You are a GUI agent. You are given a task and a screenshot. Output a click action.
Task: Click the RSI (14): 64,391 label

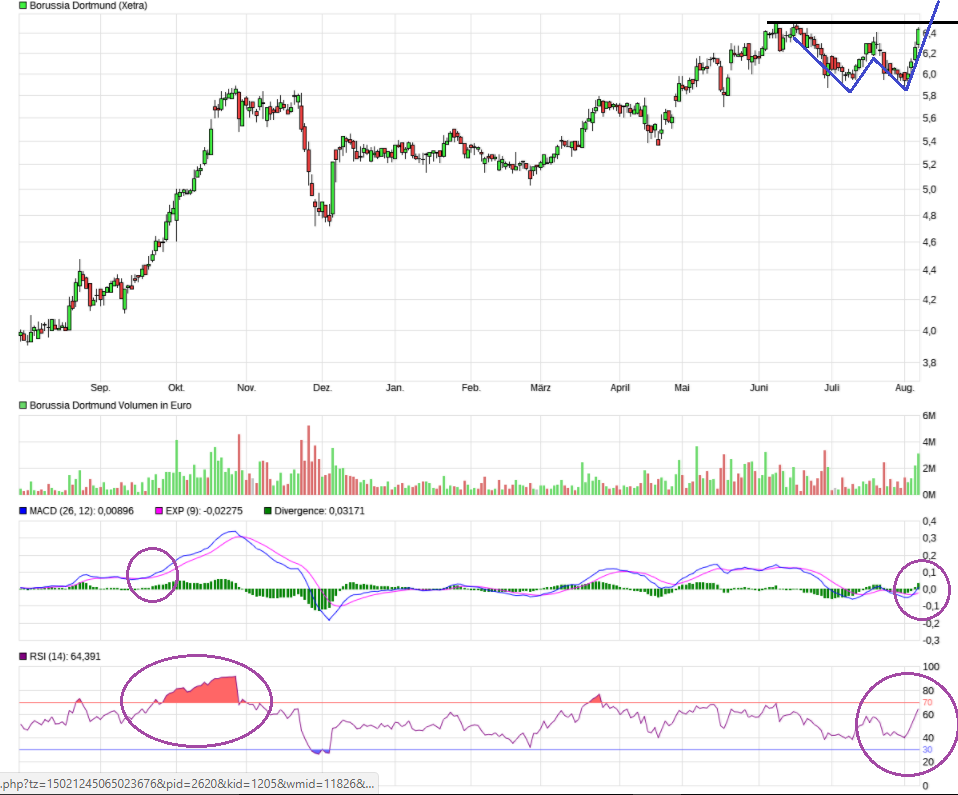[68, 656]
